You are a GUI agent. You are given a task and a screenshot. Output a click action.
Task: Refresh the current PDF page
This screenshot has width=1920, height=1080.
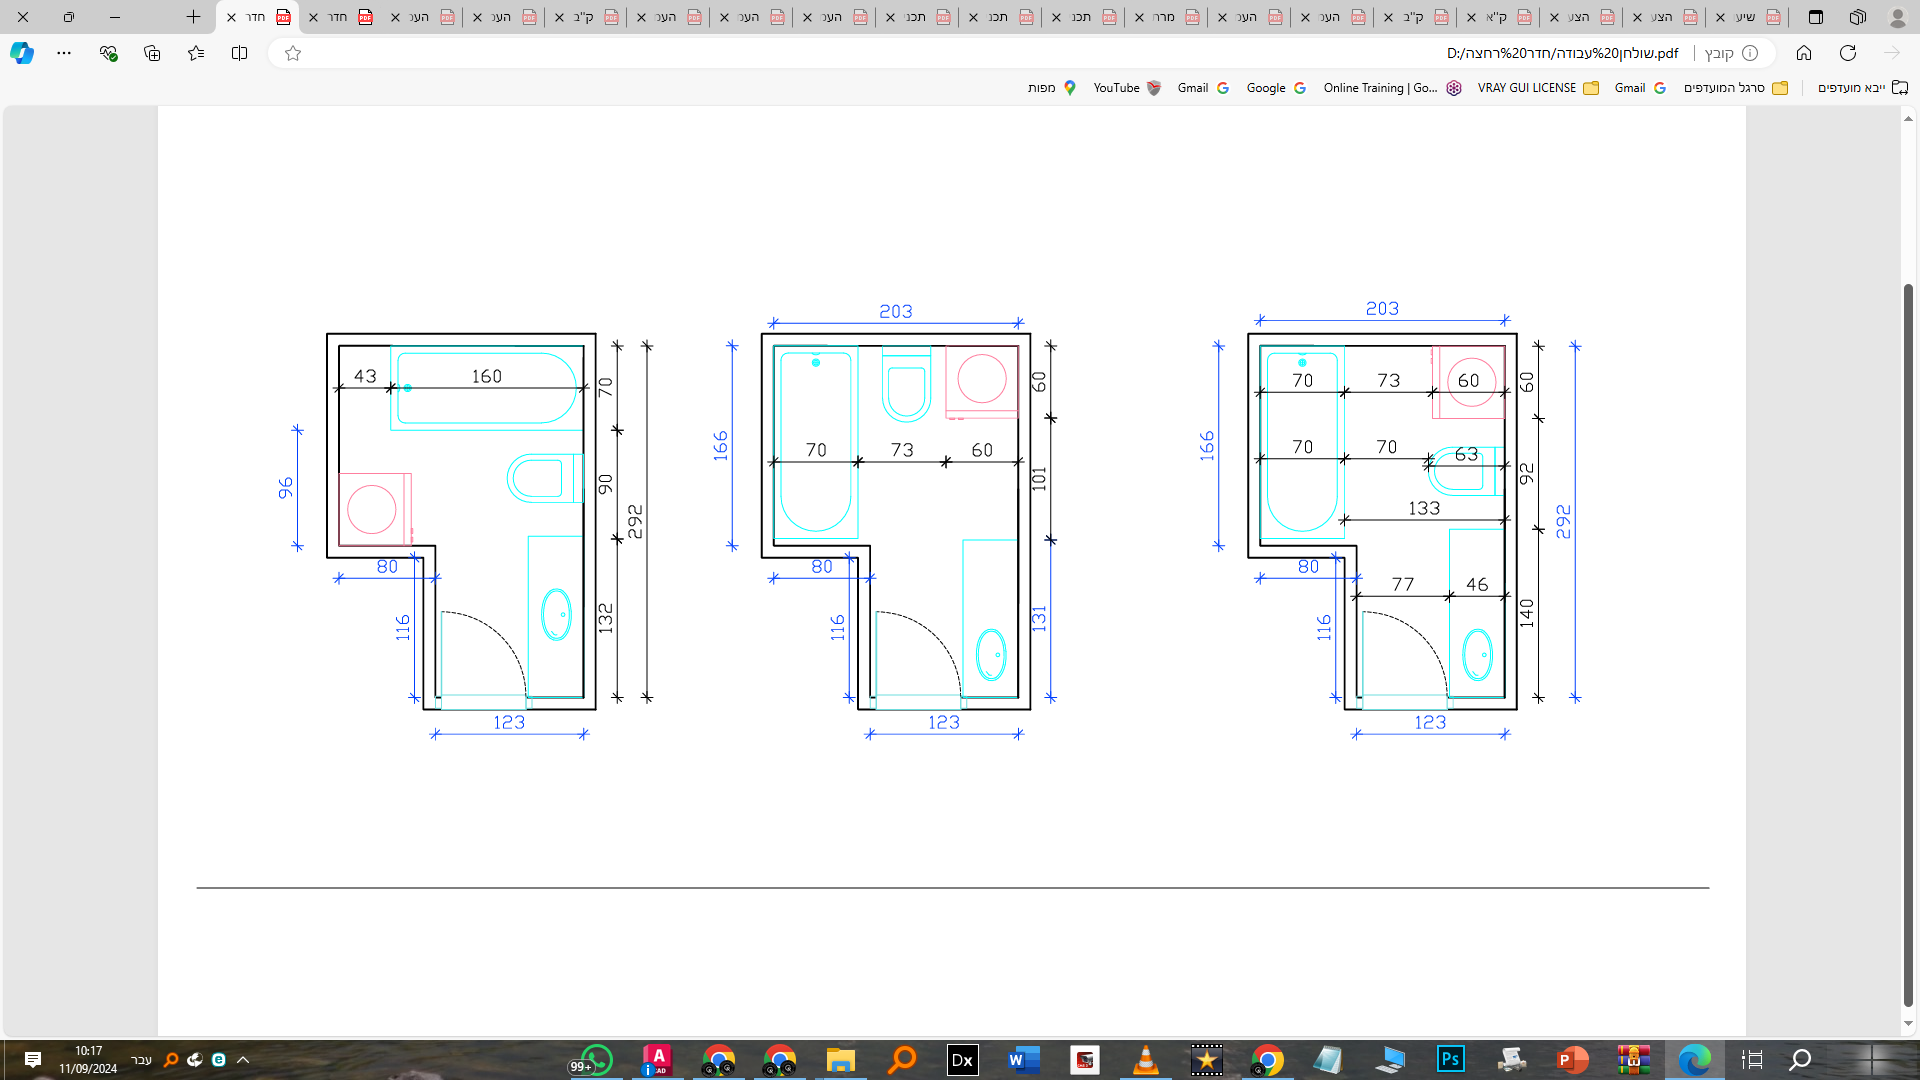pyautogui.click(x=1847, y=53)
